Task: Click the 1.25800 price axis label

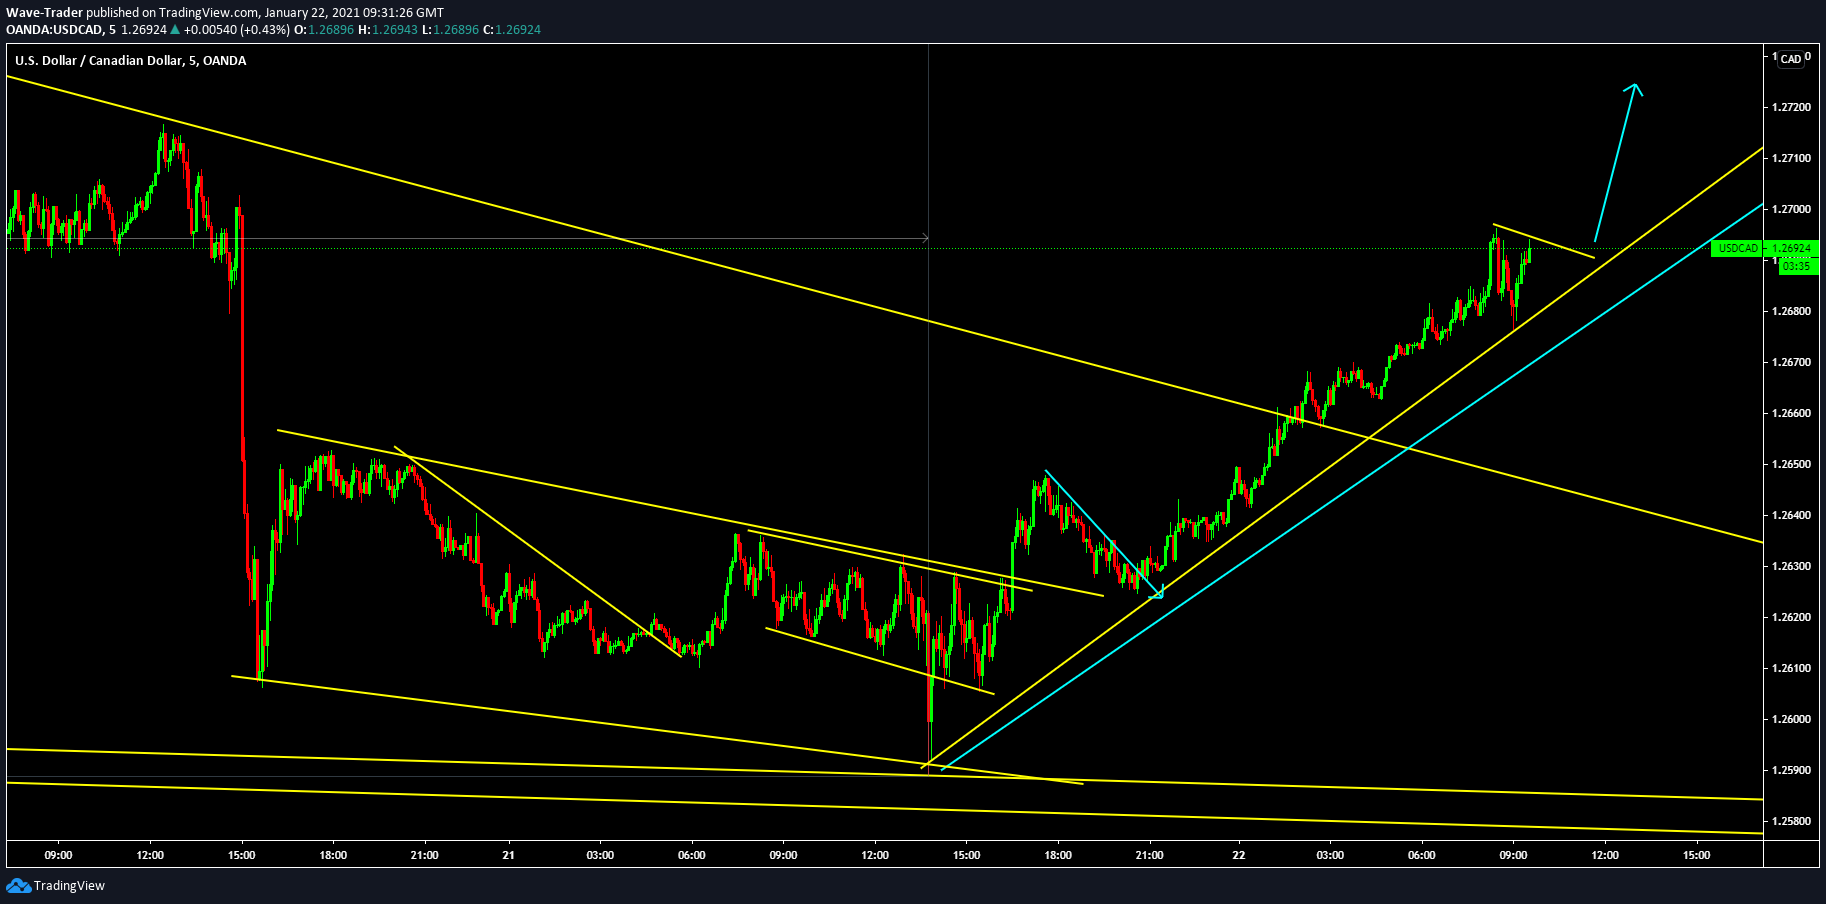Action: click(x=1791, y=821)
